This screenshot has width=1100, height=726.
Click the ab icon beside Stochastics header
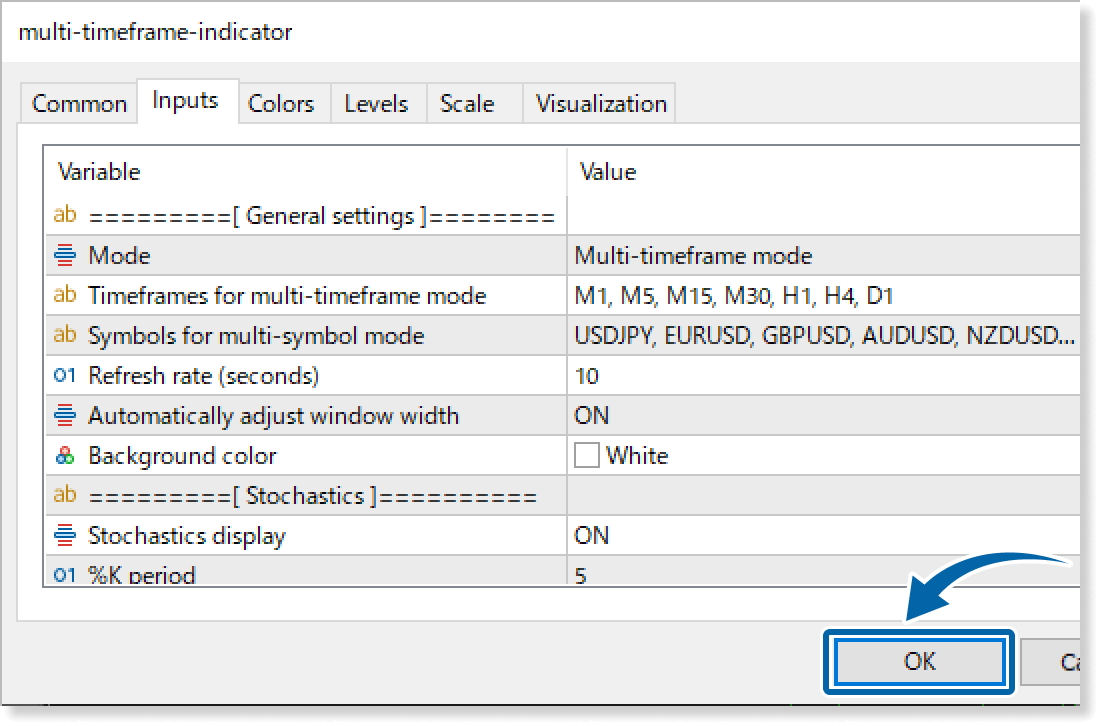pos(65,495)
